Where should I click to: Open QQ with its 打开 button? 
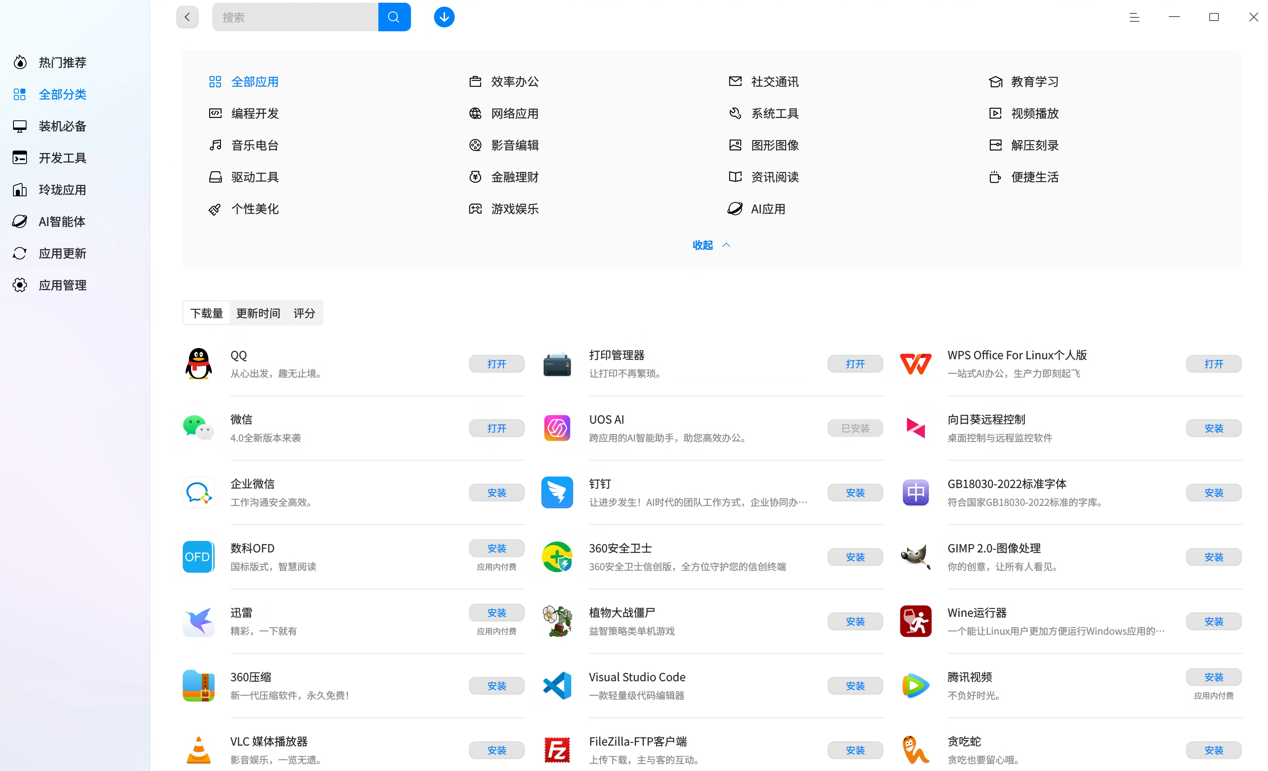click(x=497, y=364)
